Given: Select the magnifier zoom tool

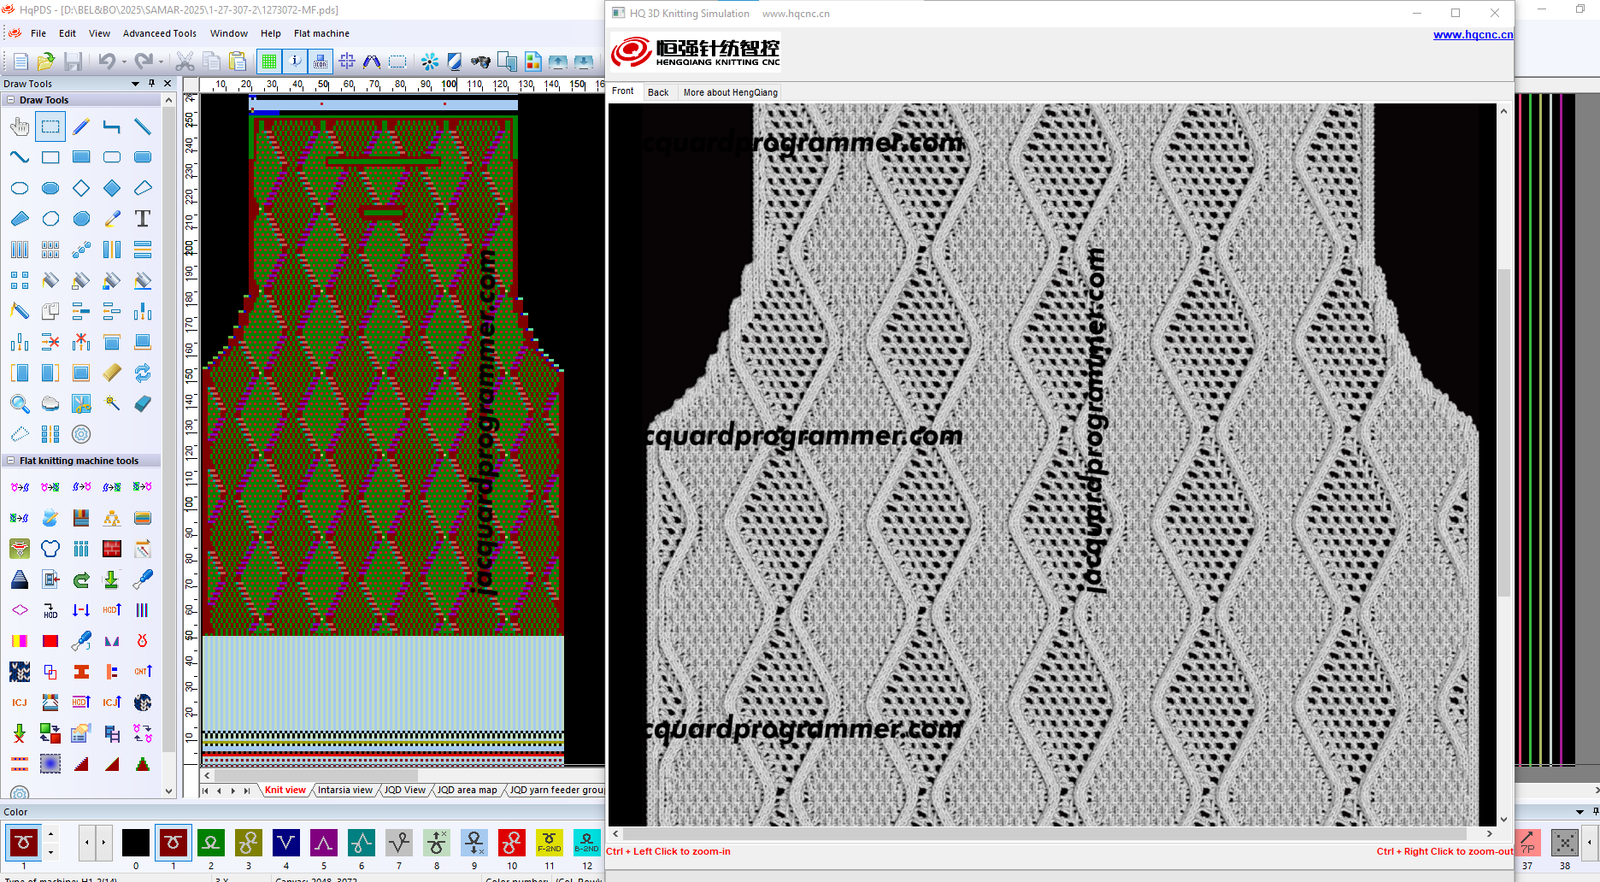Looking at the screenshot, I should [x=19, y=403].
